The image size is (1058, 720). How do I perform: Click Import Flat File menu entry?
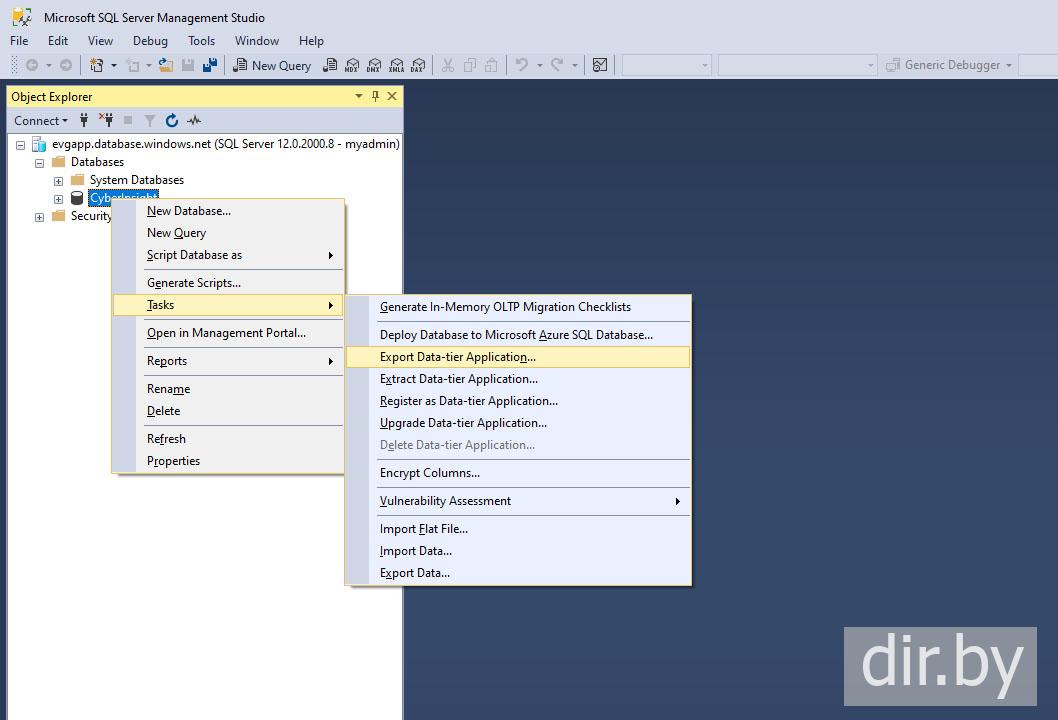(x=423, y=529)
